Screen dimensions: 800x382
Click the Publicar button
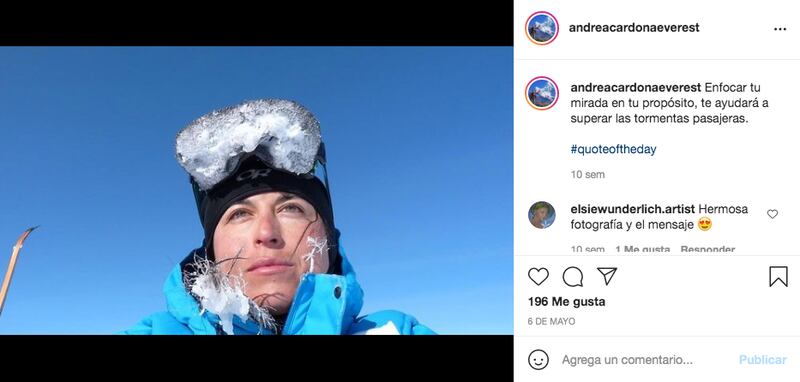(x=763, y=360)
